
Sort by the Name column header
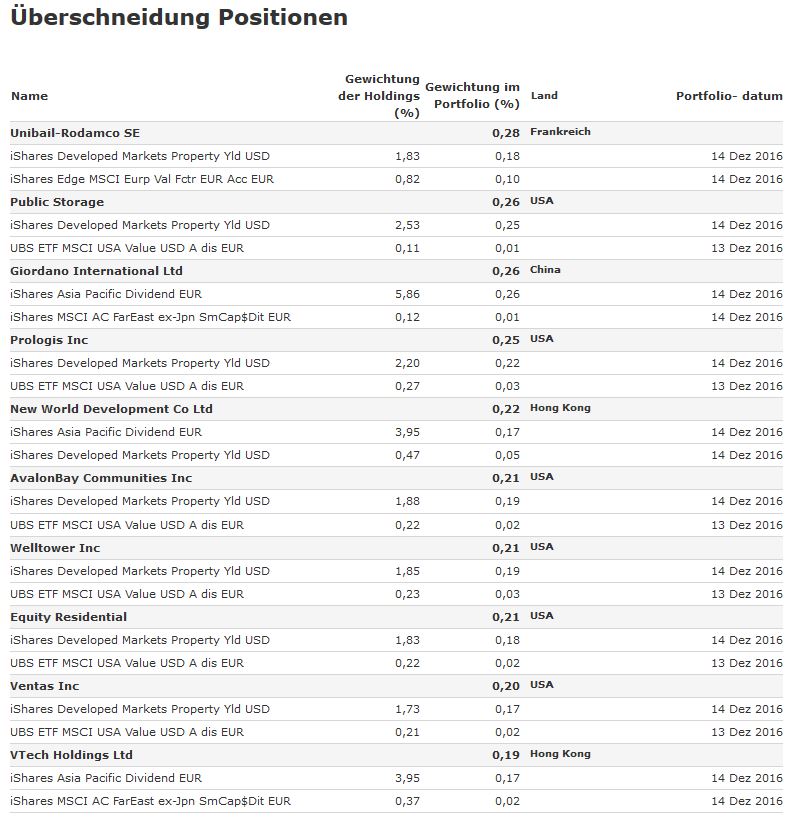pyautogui.click(x=29, y=96)
